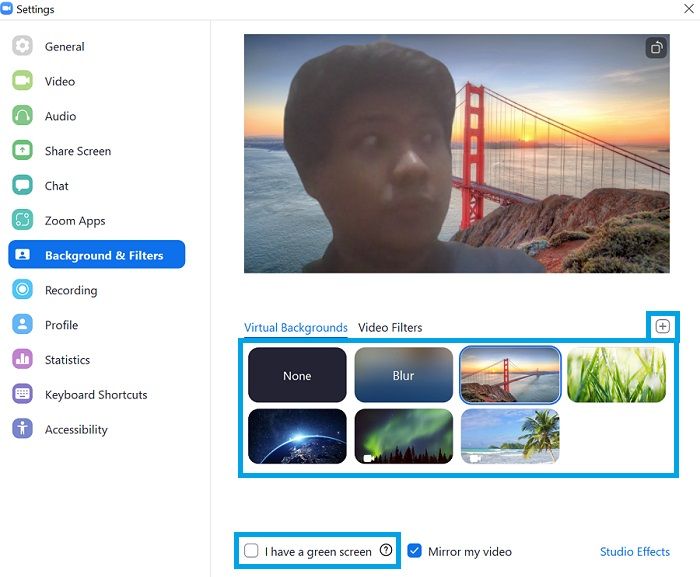Add a new virtual background with plus icon

[662, 326]
